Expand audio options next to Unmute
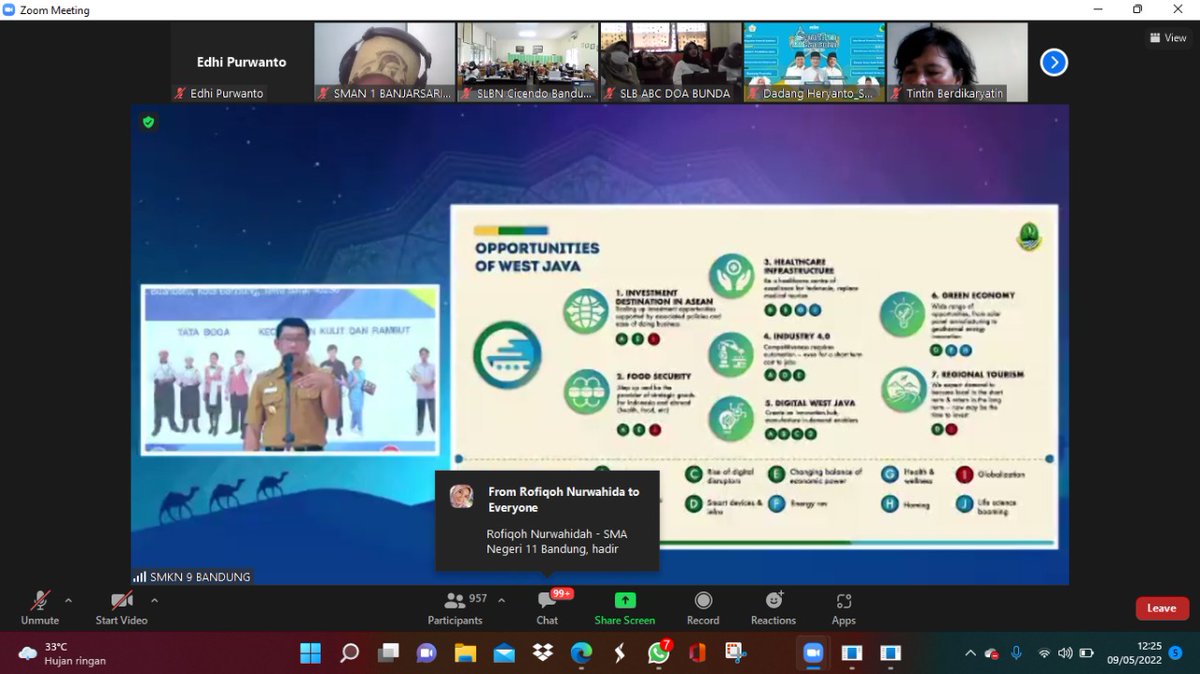 68,600
